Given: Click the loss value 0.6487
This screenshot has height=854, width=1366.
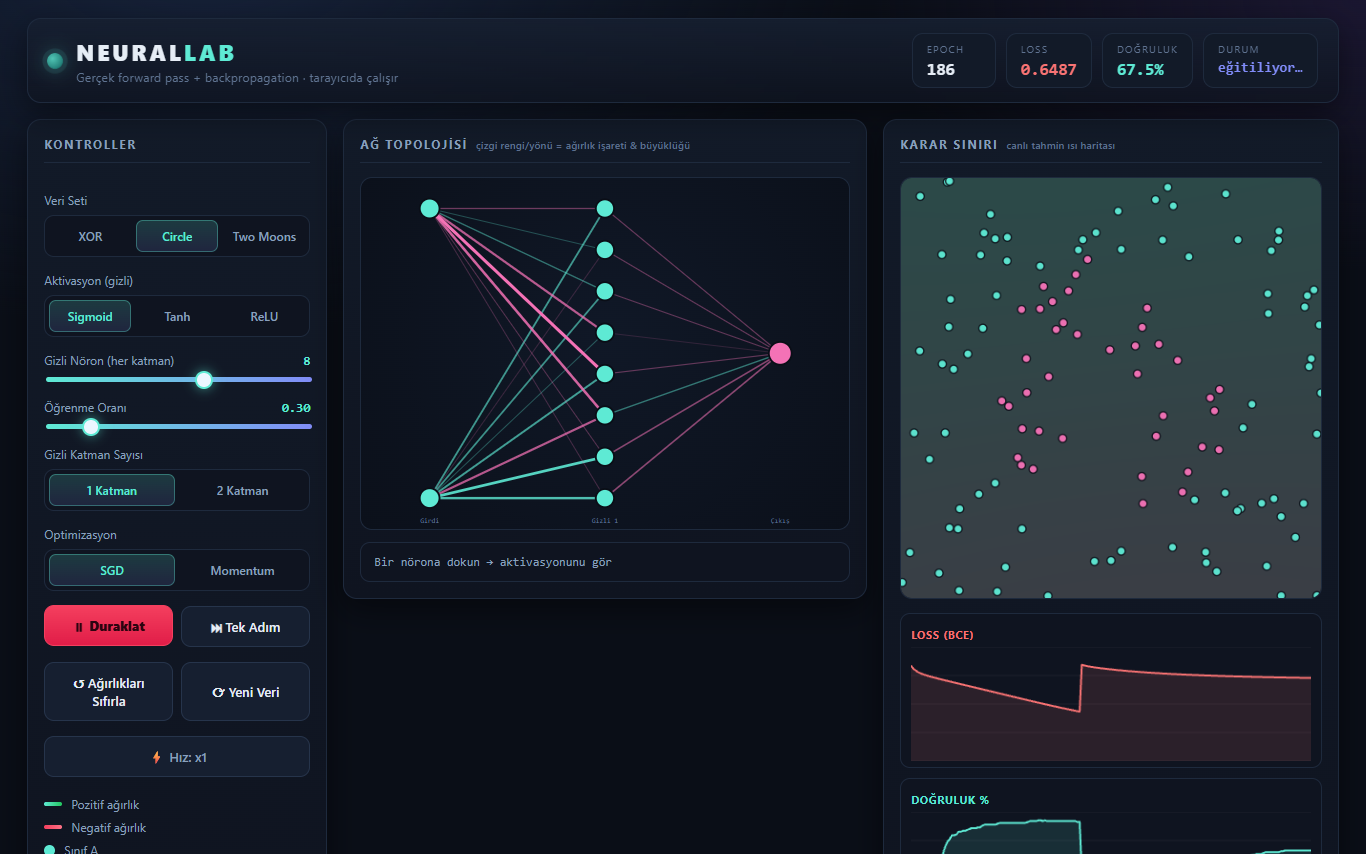Looking at the screenshot, I should 1048,69.
